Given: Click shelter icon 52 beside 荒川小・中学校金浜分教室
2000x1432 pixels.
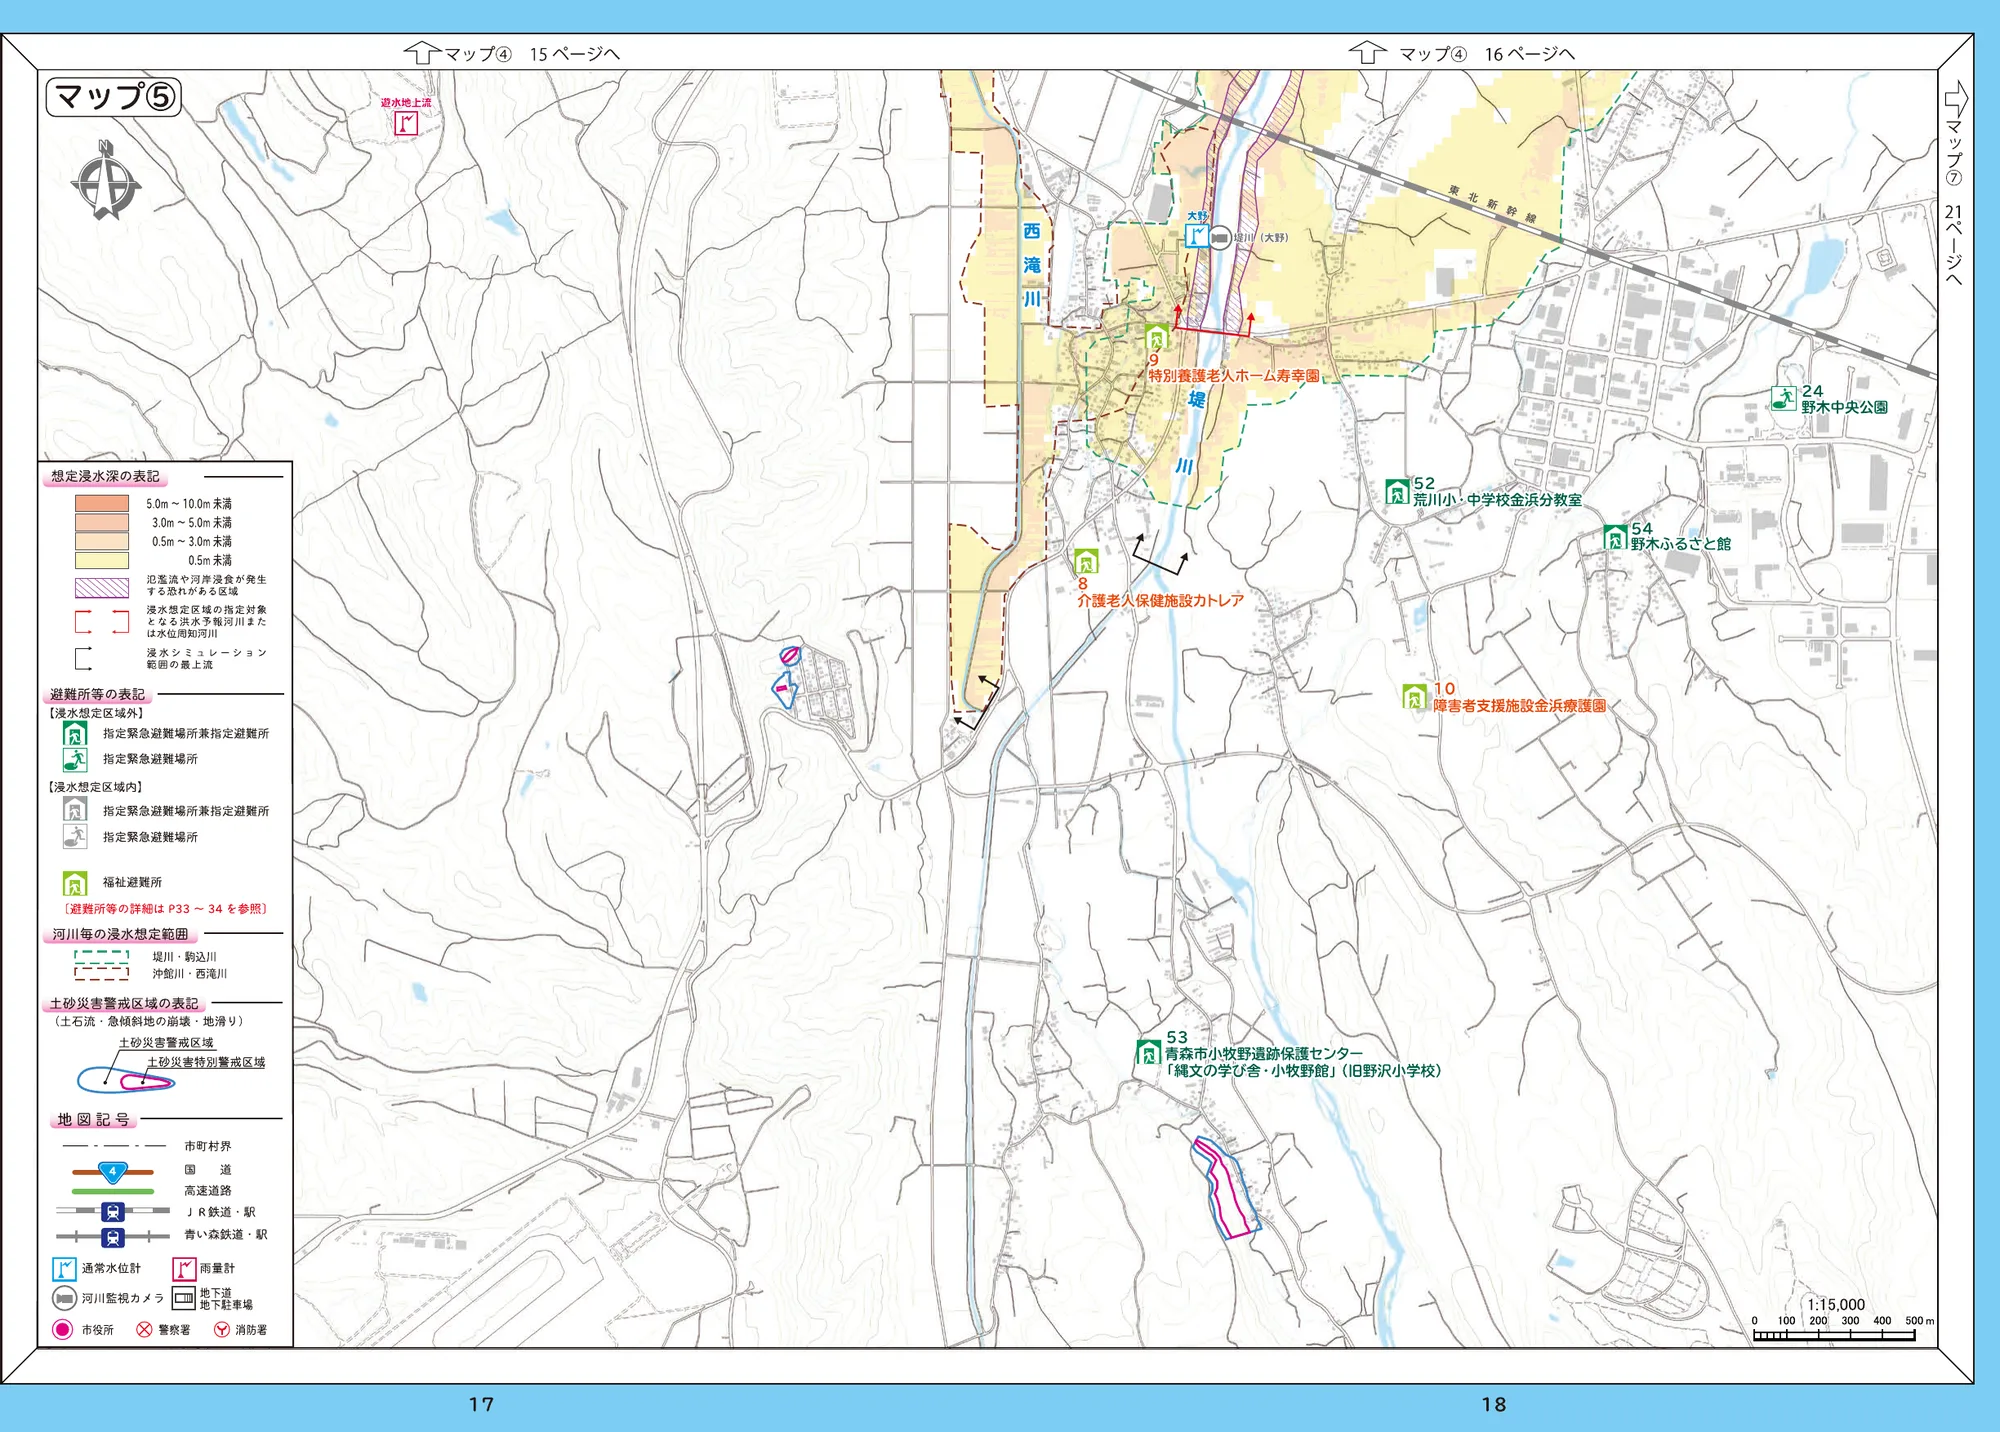Looking at the screenshot, I should tap(1398, 492).
